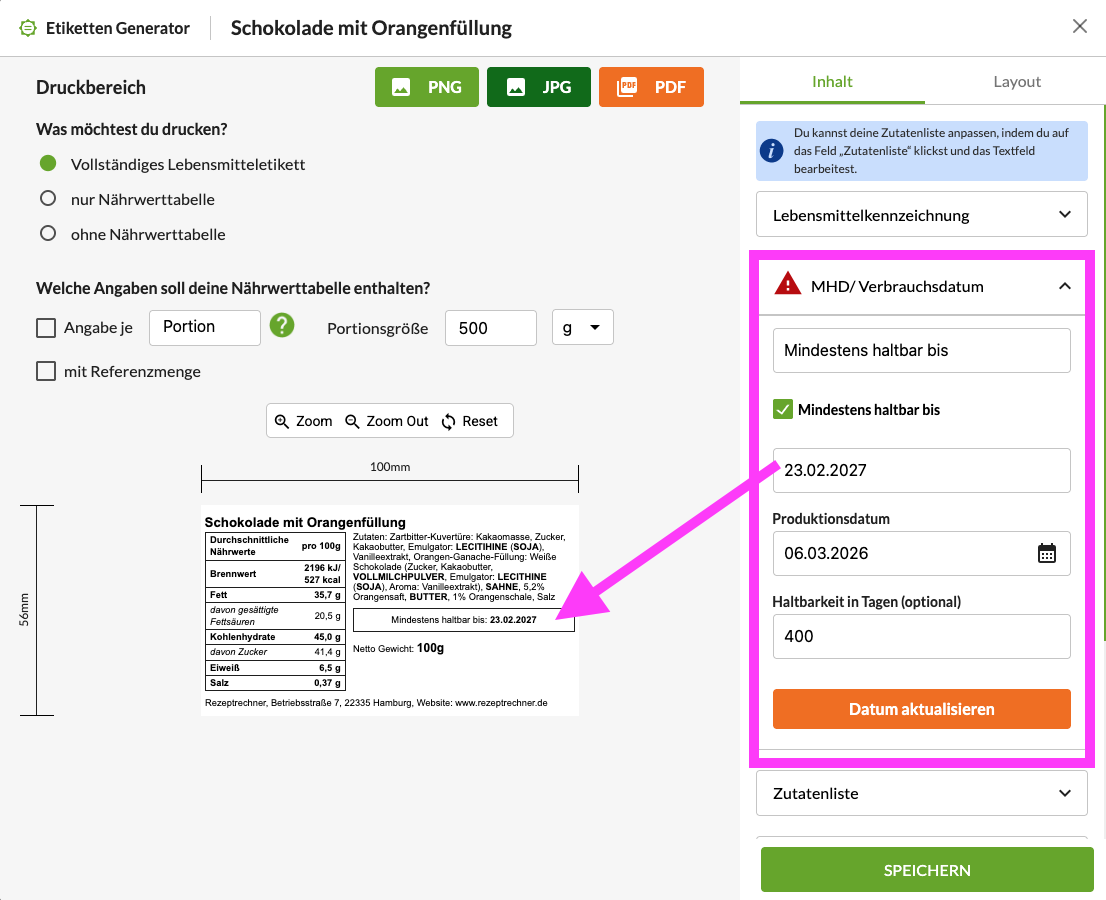
Task: Expand the Zutatenliste section
Action: (x=920, y=793)
